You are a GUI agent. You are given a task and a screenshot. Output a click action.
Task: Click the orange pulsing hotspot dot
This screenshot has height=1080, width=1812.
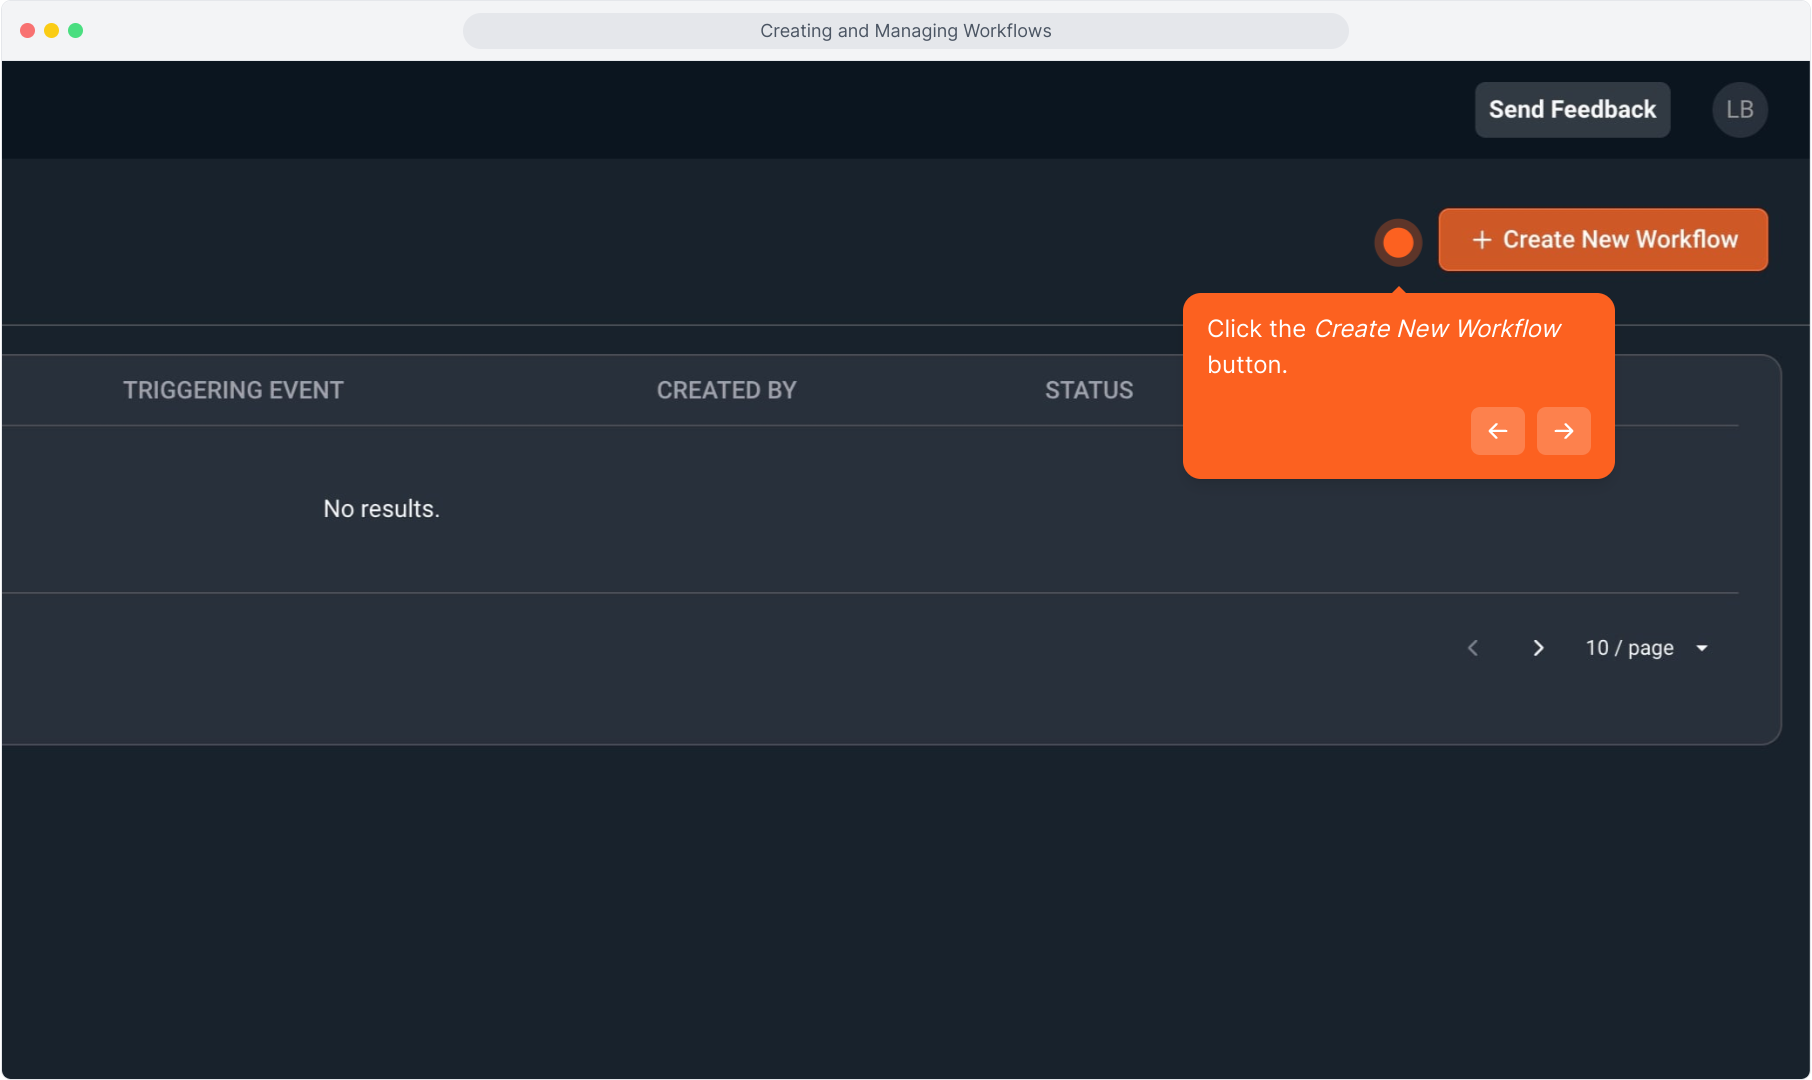pos(1397,242)
